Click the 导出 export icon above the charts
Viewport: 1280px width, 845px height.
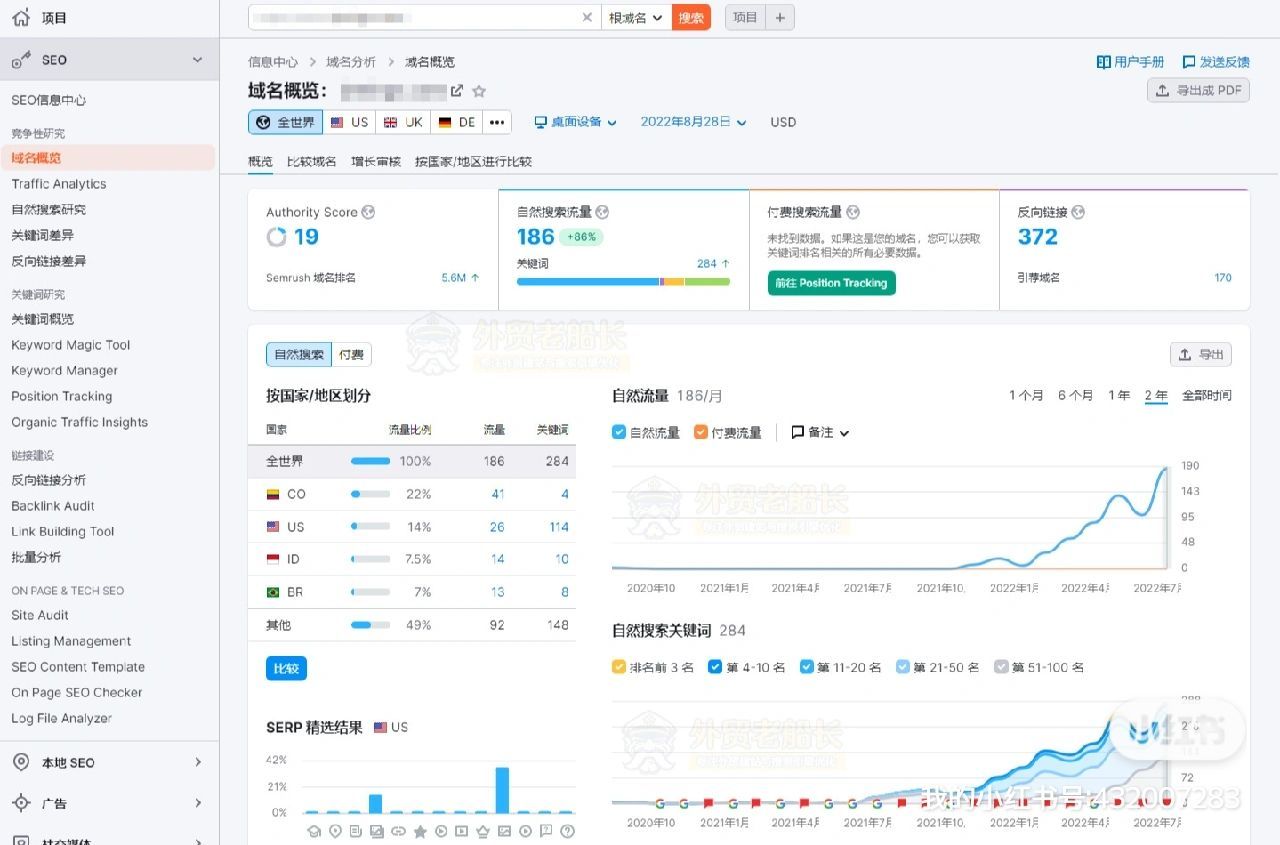tap(1200, 354)
